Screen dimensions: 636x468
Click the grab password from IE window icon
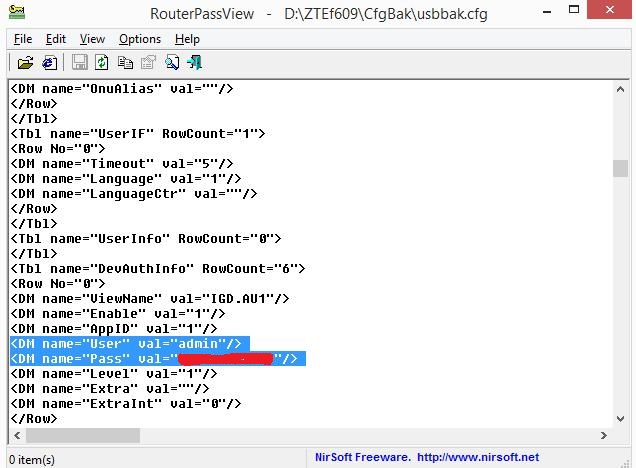click(x=50, y=63)
